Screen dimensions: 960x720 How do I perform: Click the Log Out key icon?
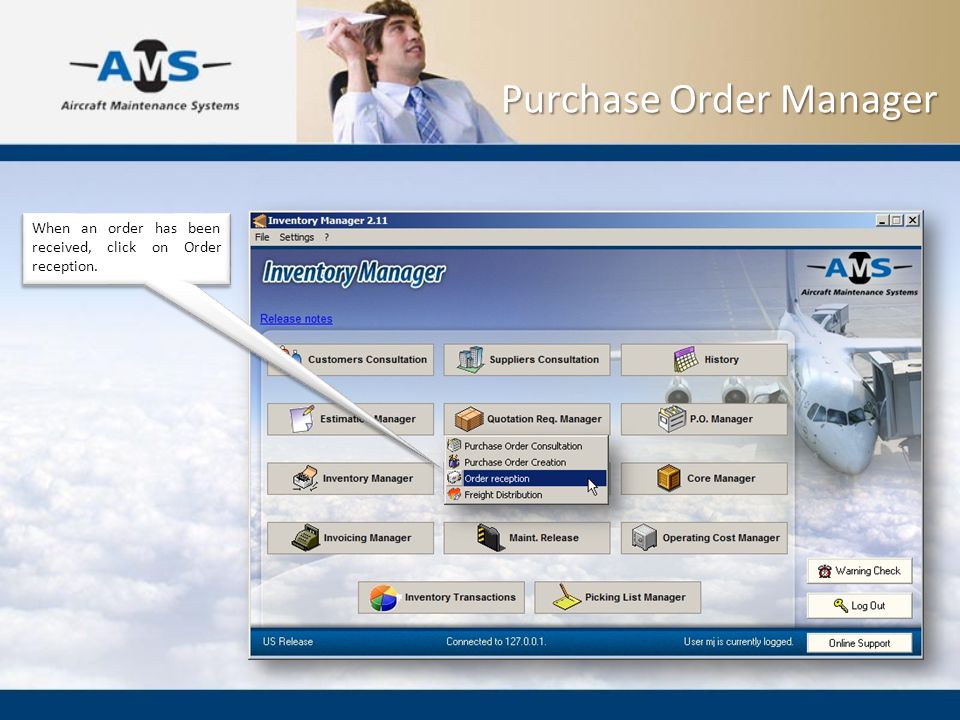click(841, 606)
